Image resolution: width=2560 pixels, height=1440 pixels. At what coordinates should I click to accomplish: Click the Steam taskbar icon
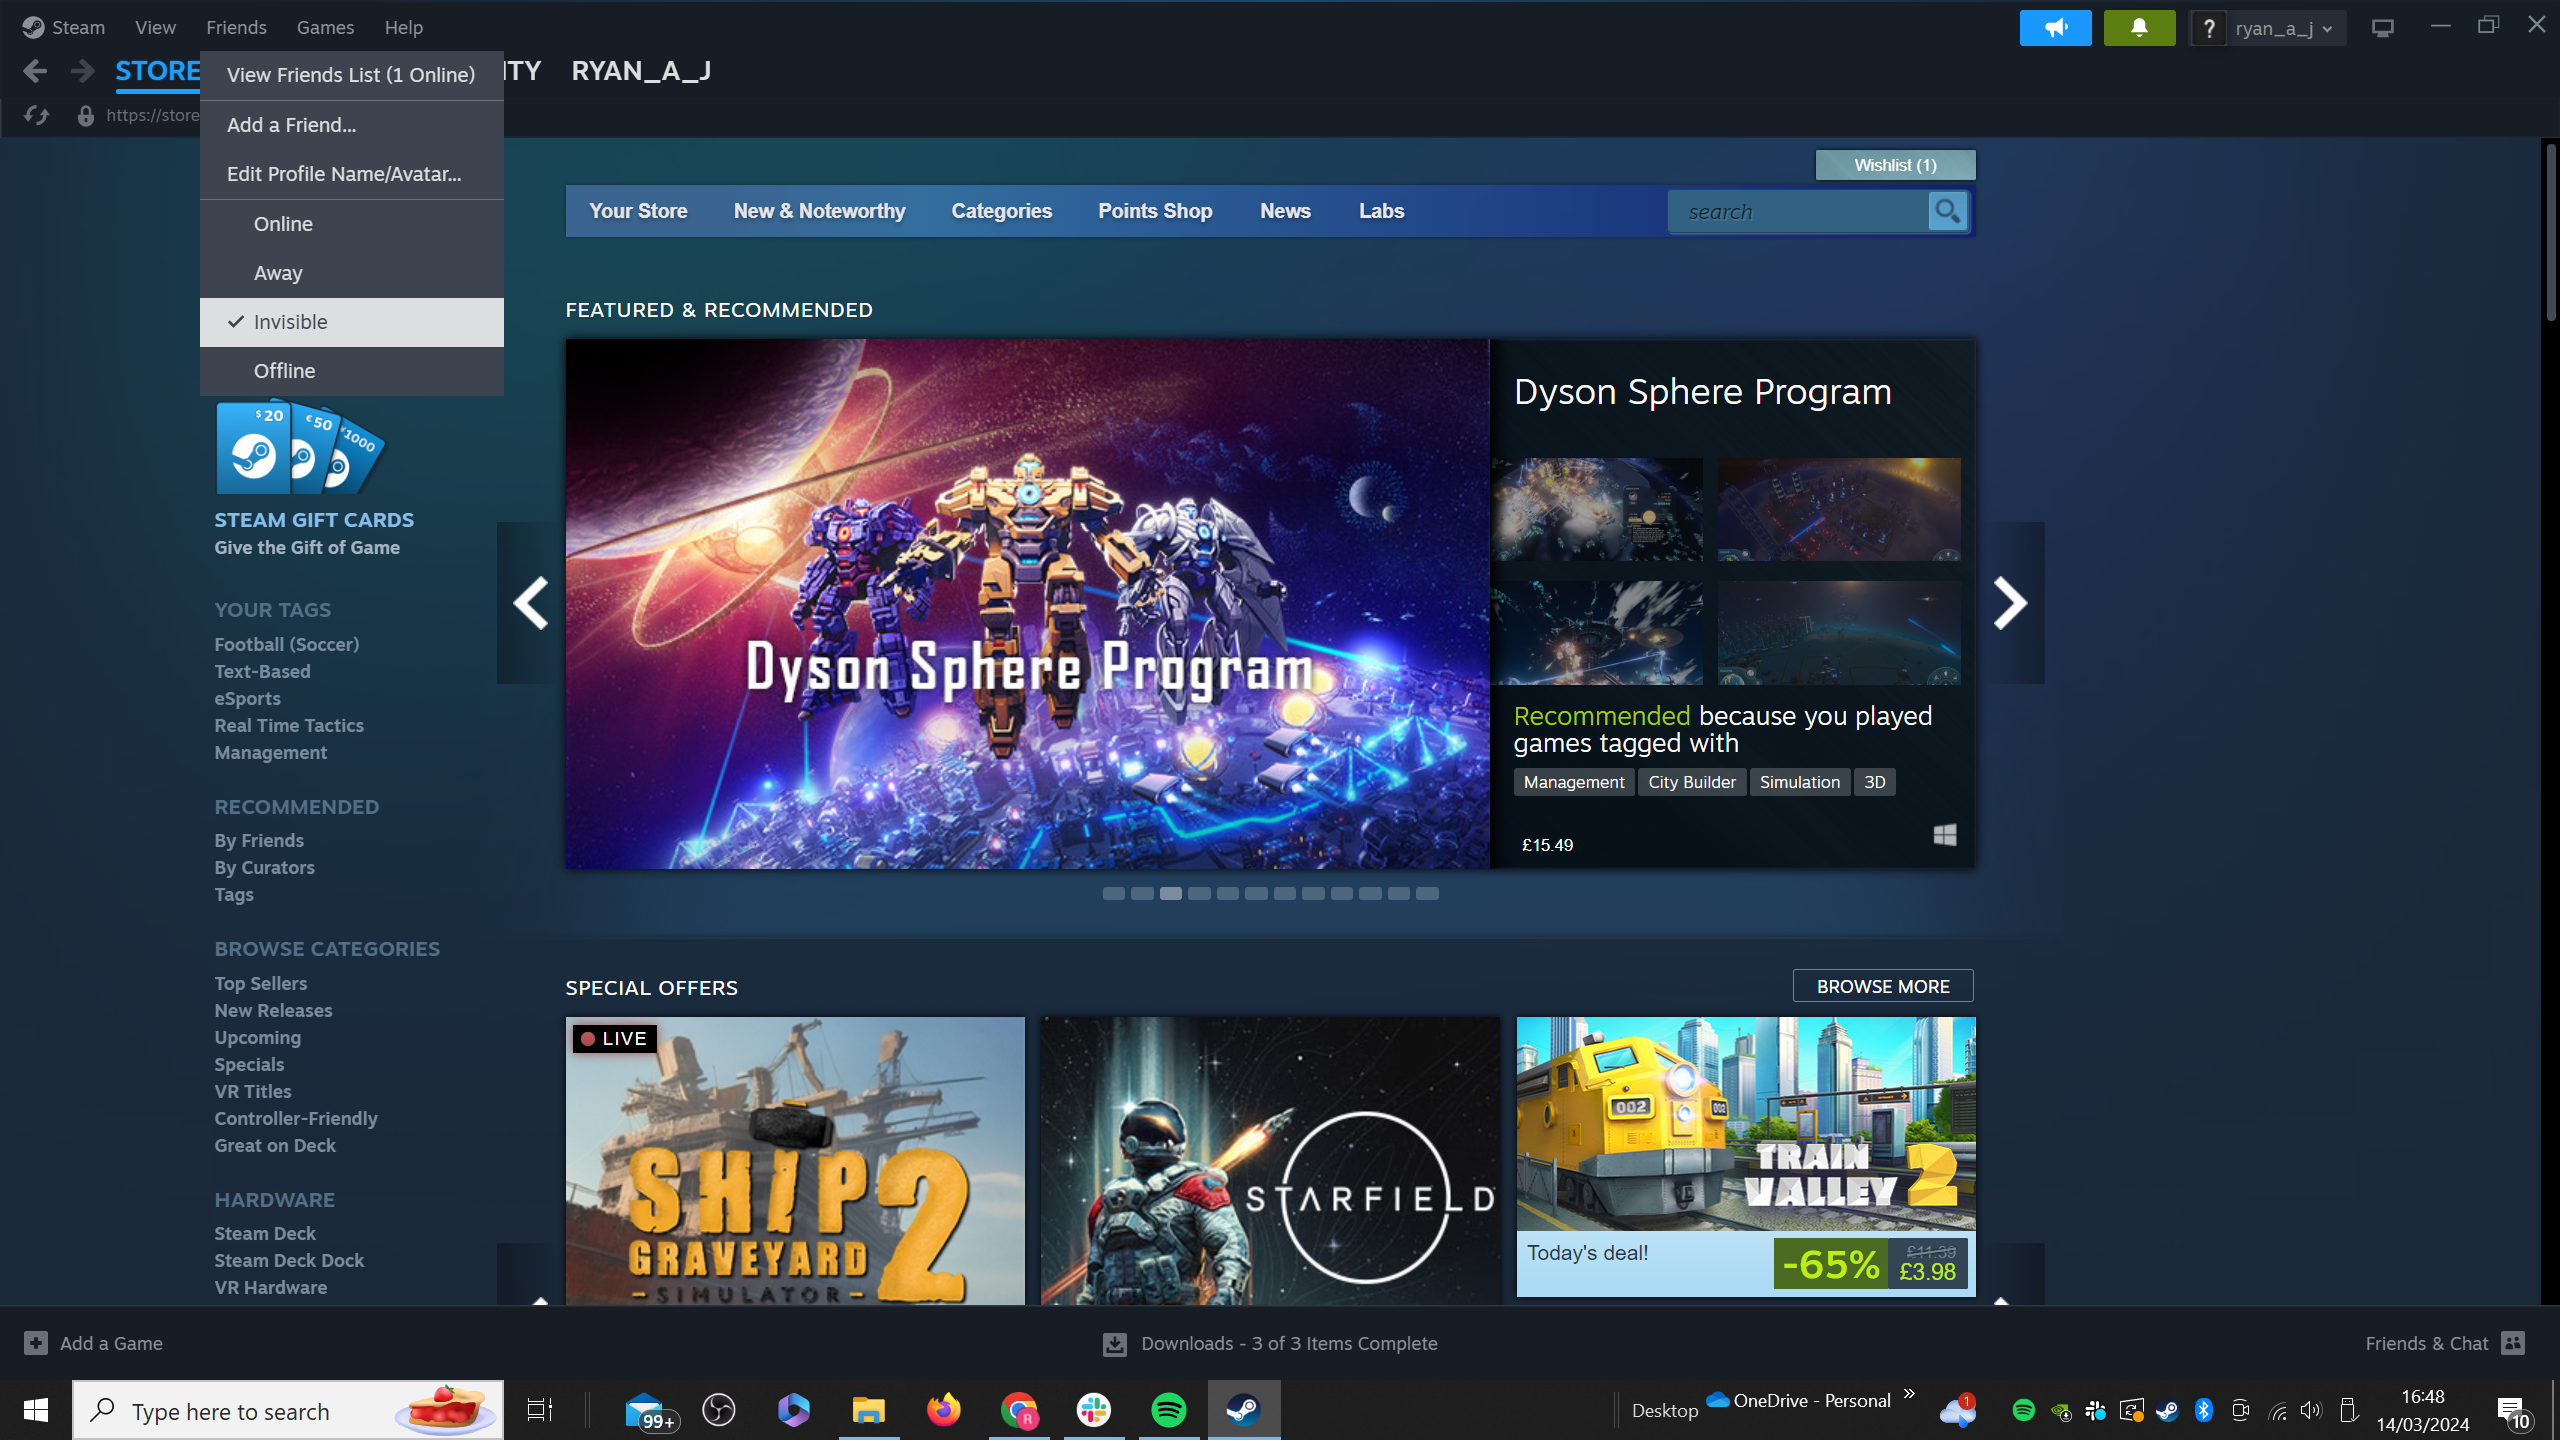(1243, 1410)
